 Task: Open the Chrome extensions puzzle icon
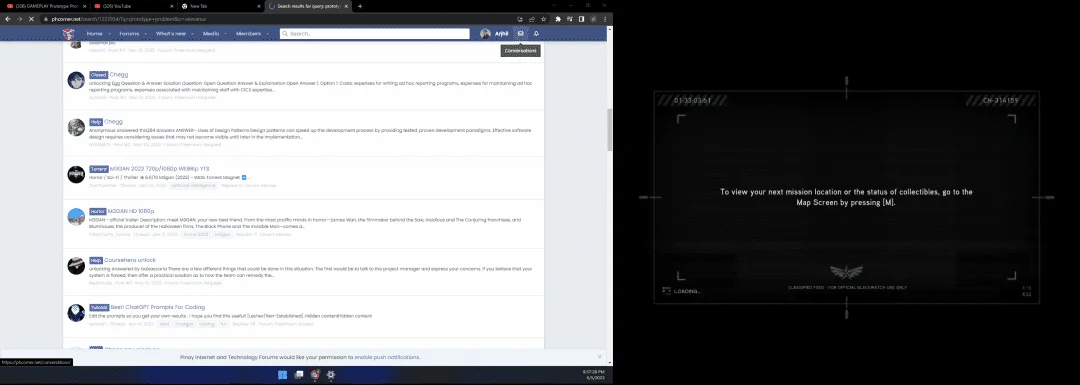coord(558,19)
